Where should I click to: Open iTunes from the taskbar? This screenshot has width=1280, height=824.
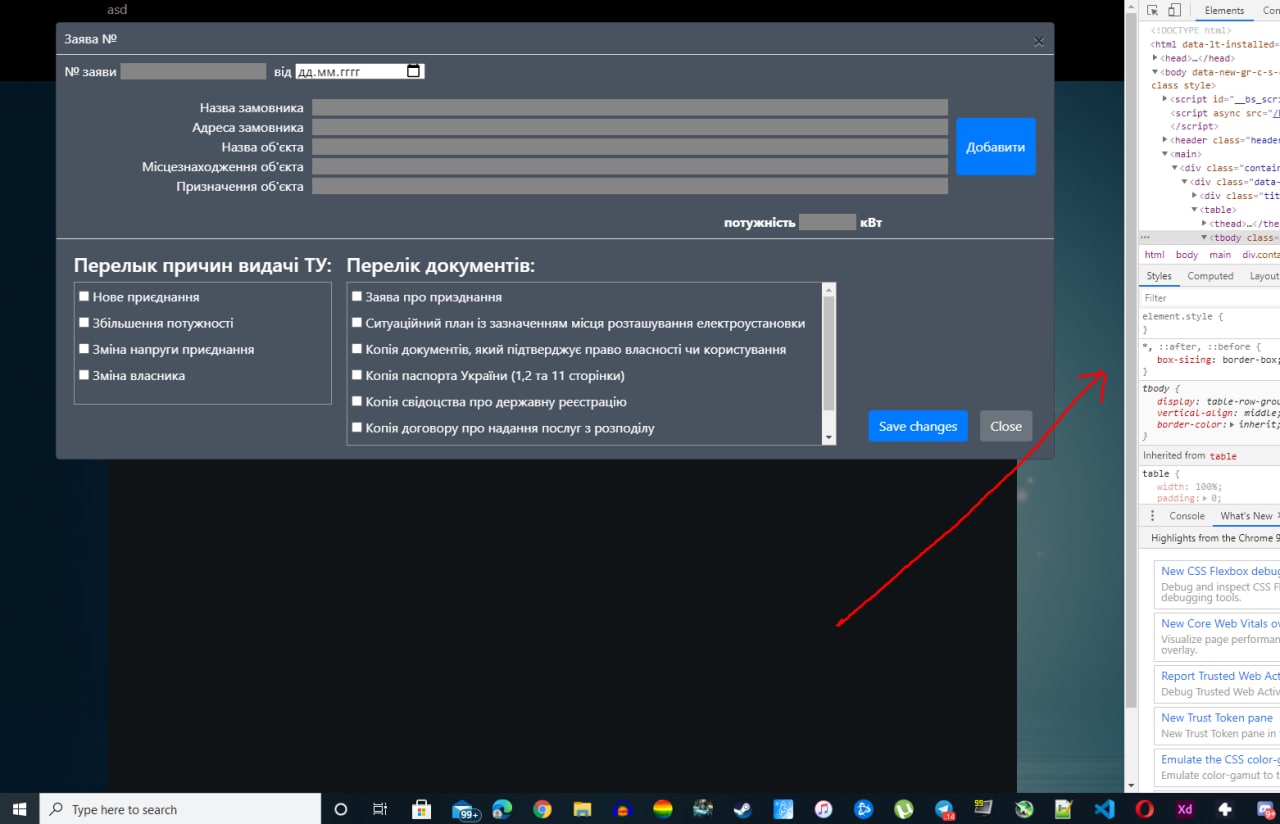[823, 809]
